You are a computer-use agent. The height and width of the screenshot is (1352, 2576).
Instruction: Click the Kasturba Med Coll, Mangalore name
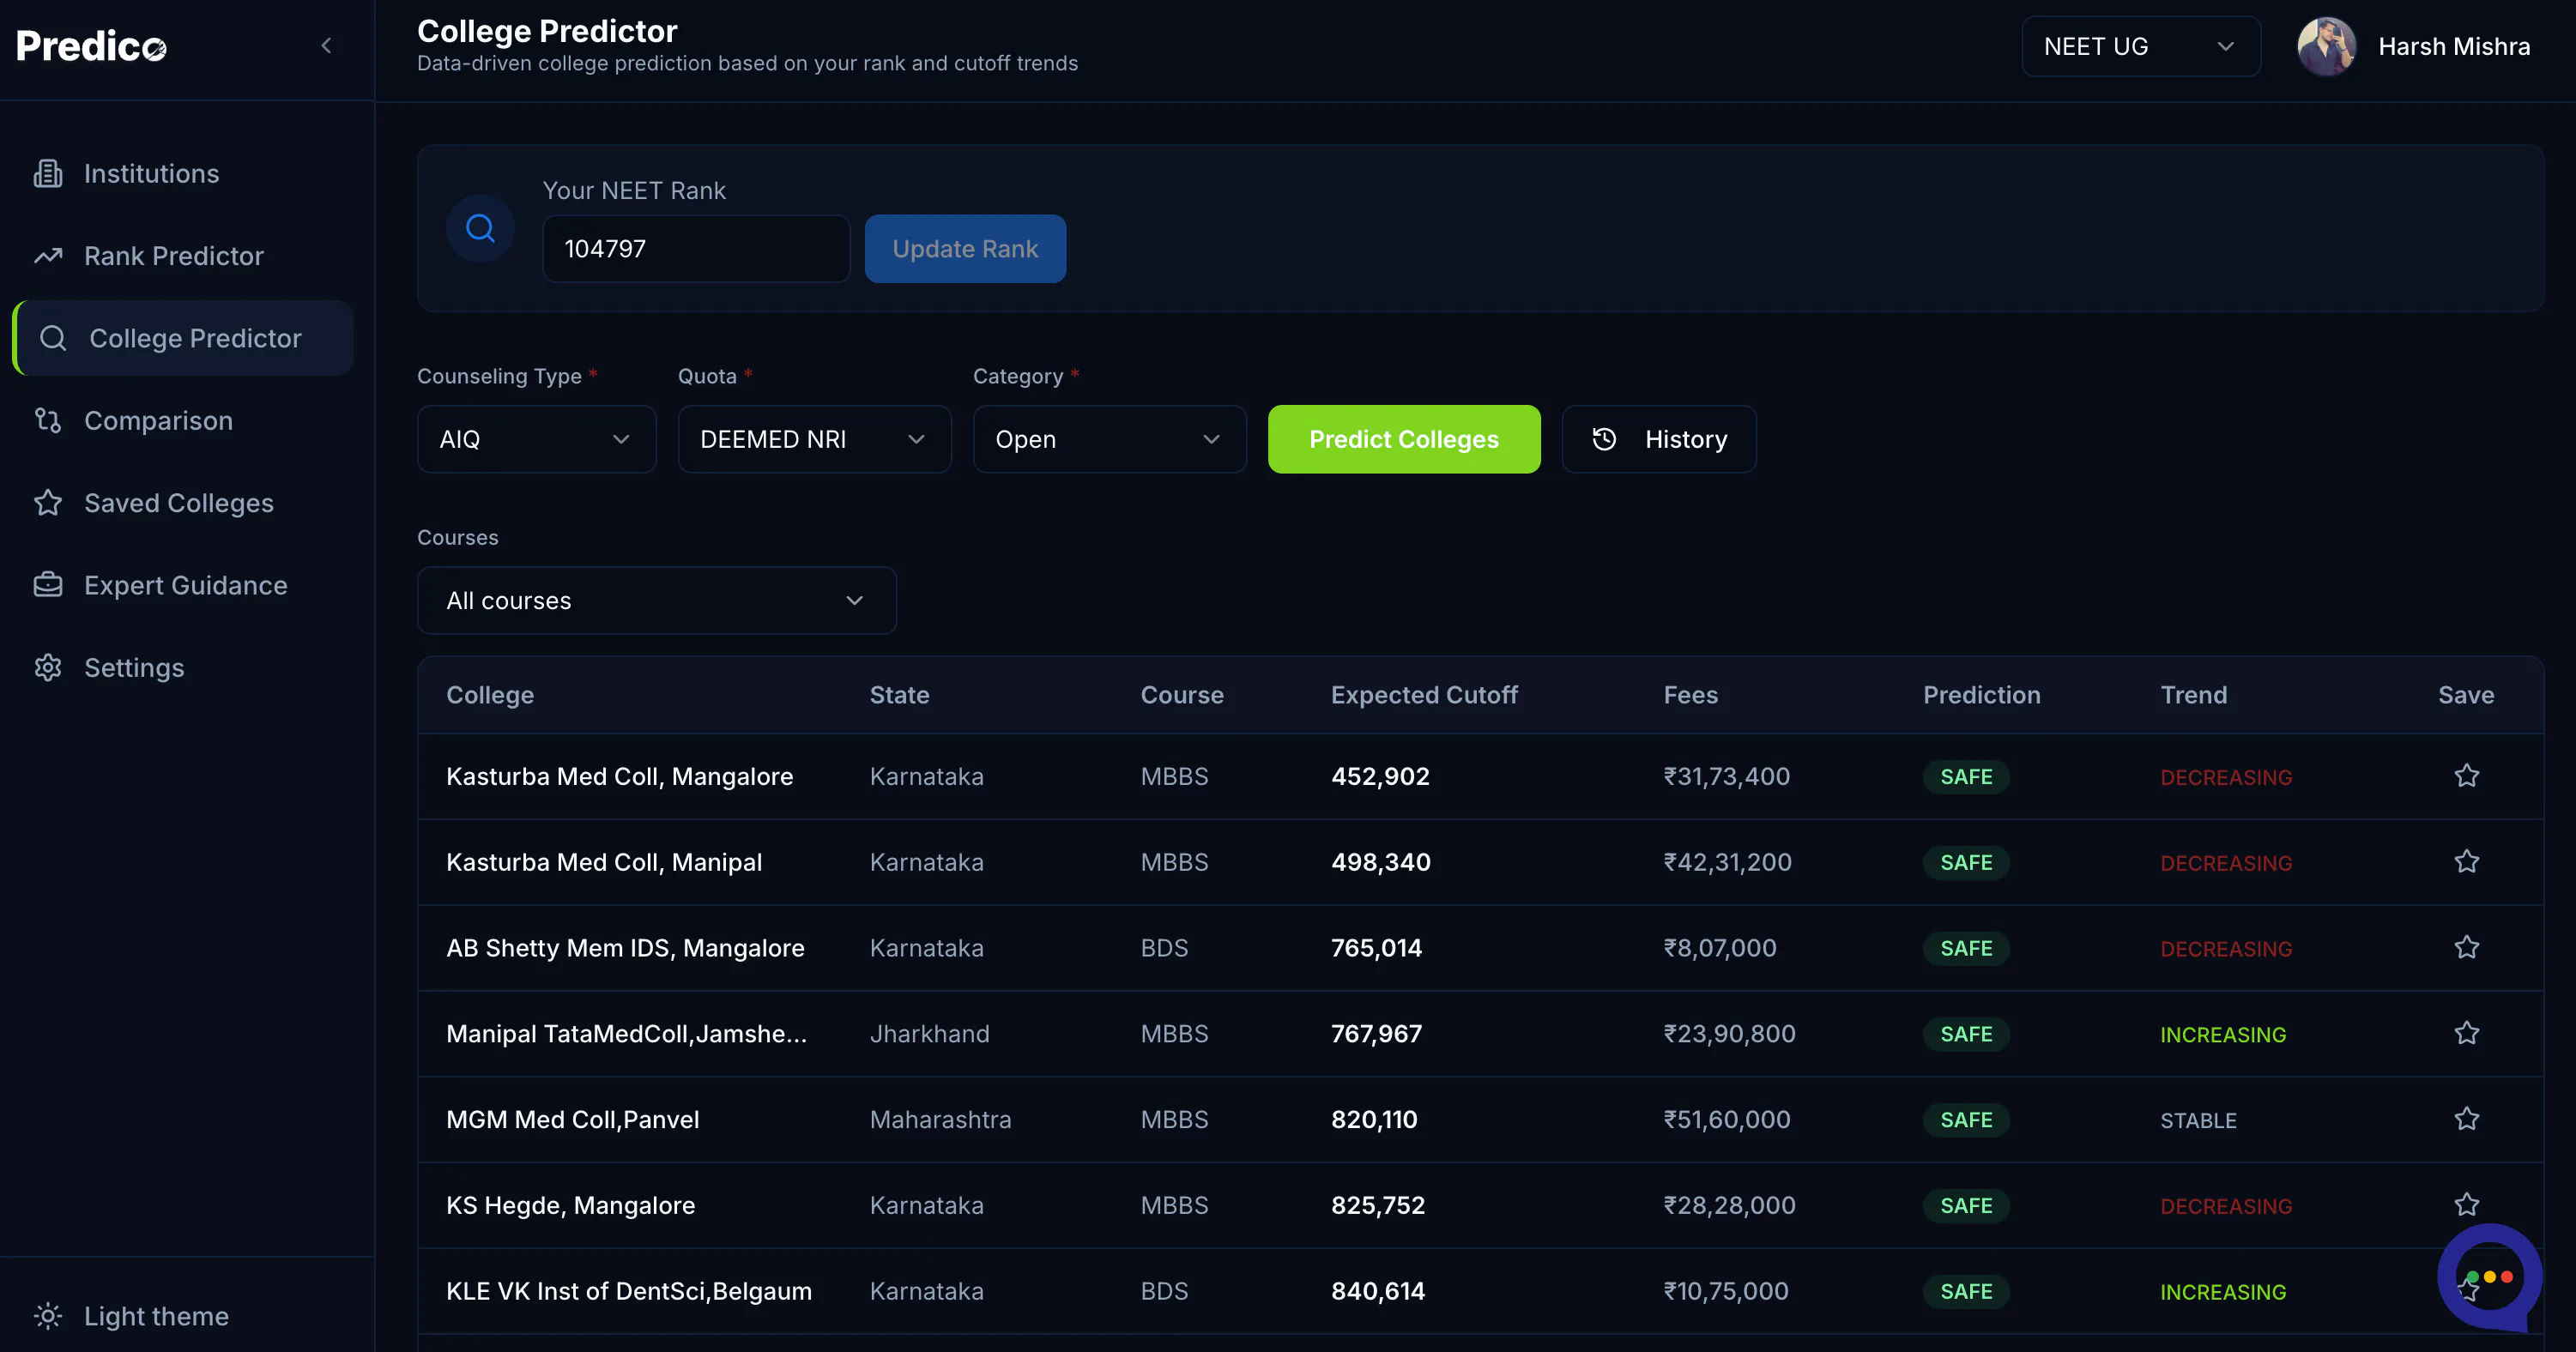619,776
